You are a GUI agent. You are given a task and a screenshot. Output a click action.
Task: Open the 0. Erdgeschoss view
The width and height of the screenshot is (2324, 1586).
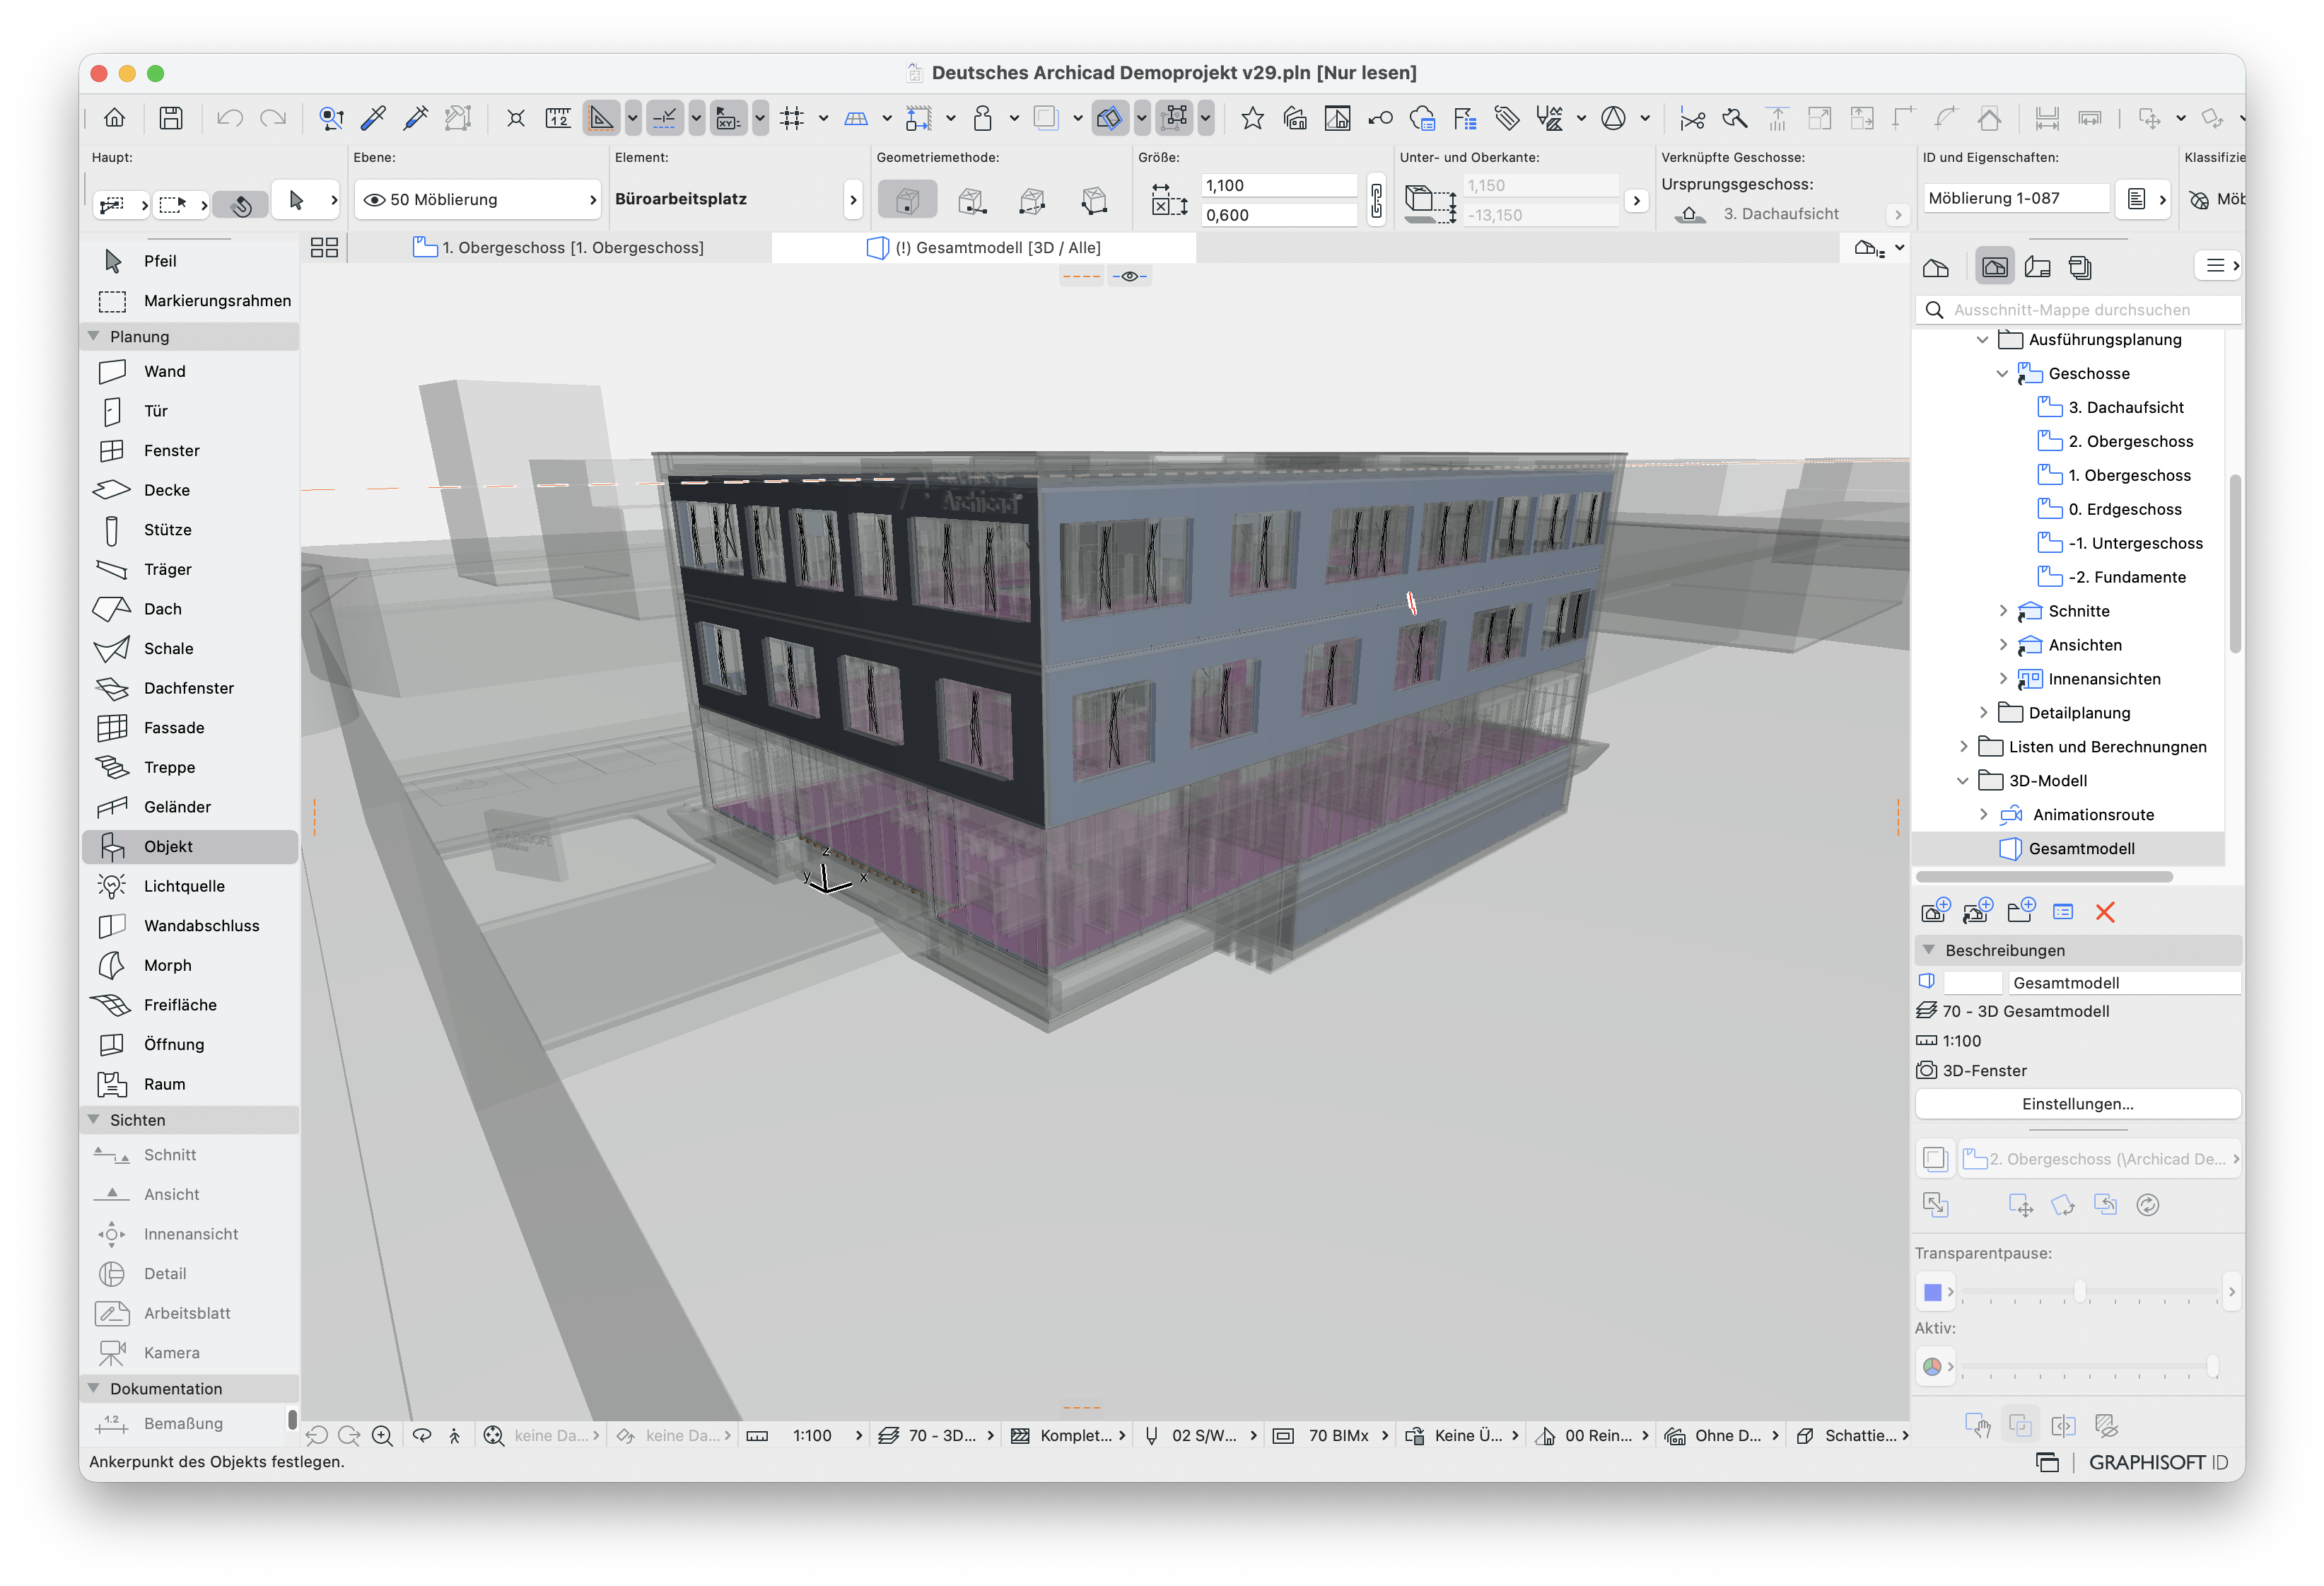tap(2124, 509)
